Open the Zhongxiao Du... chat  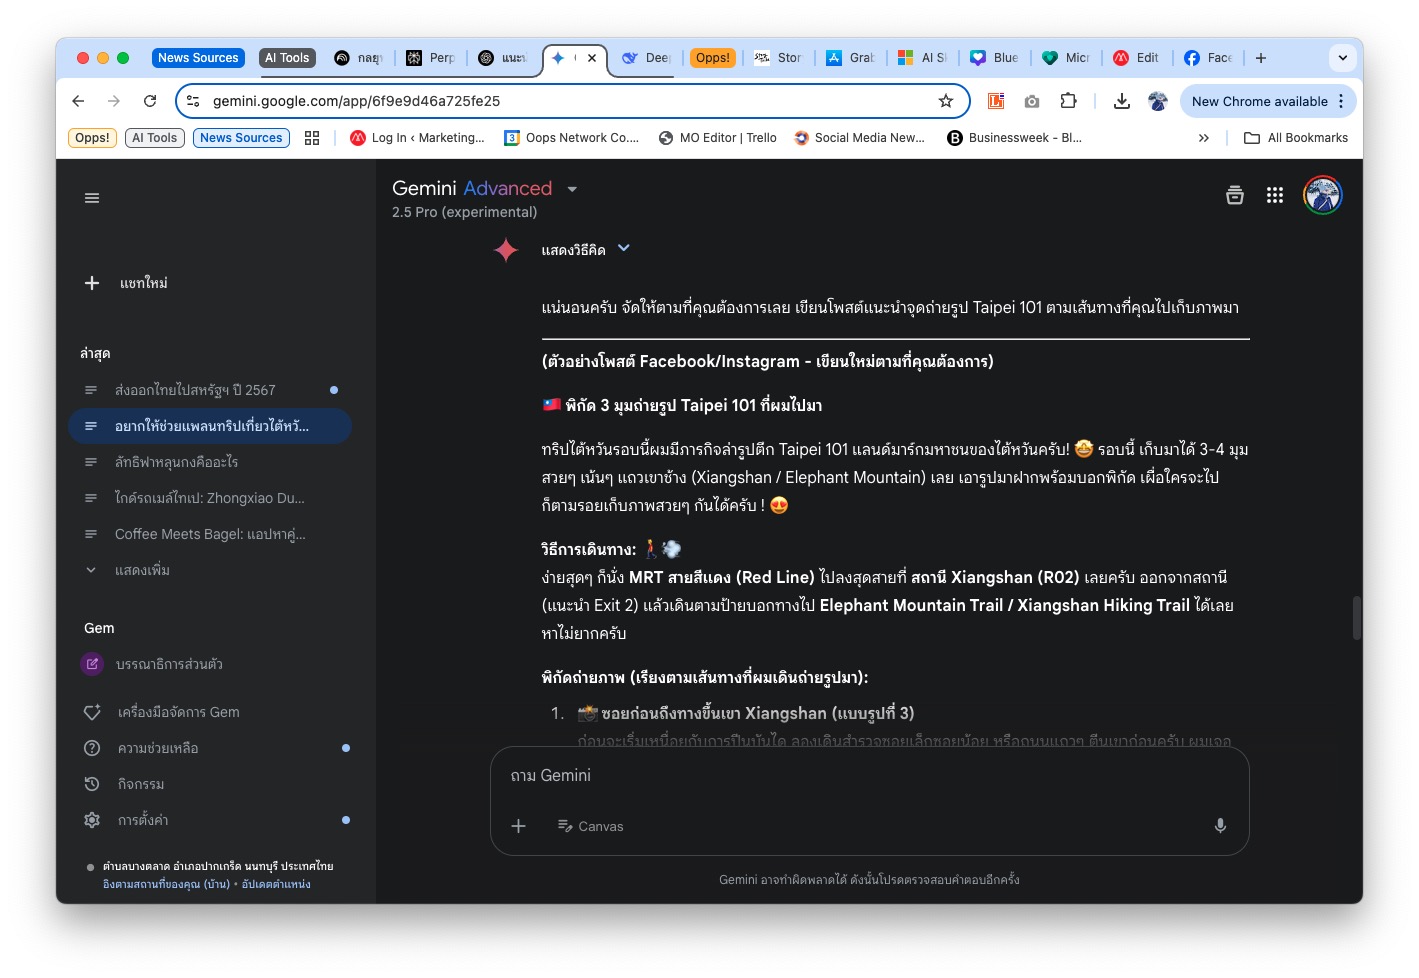(x=209, y=498)
